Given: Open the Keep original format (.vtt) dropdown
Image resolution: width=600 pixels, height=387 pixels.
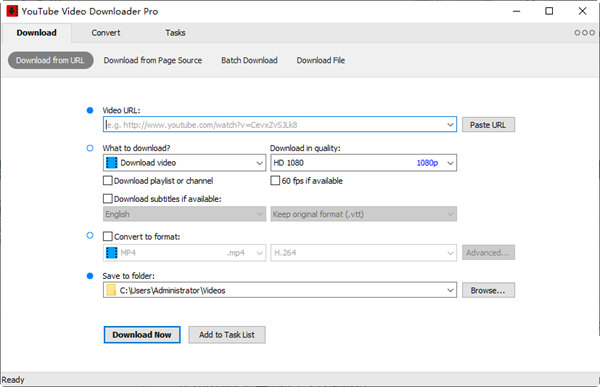Looking at the screenshot, I should coord(364,214).
